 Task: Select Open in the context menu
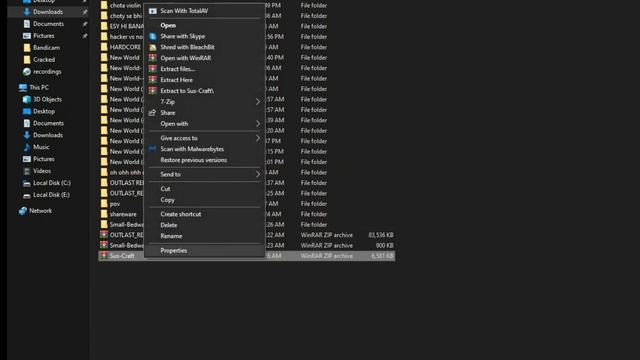click(204, 25)
